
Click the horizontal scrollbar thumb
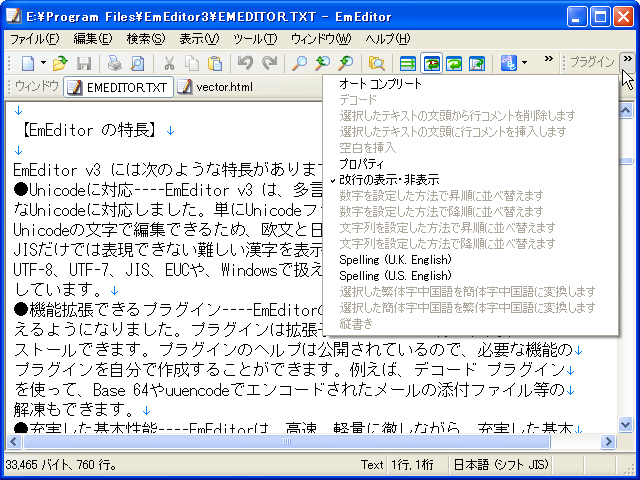coord(287,441)
